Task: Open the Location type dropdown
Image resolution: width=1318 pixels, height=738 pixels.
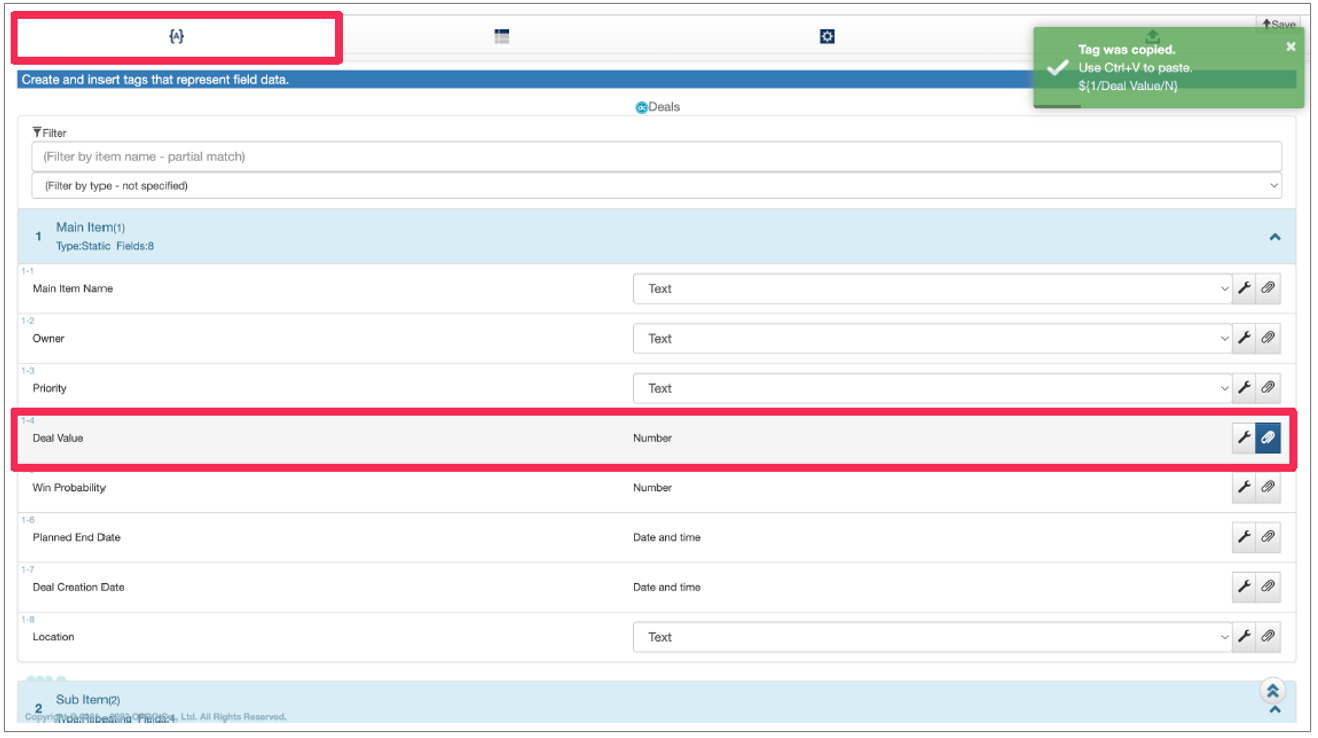Action: pos(932,636)
